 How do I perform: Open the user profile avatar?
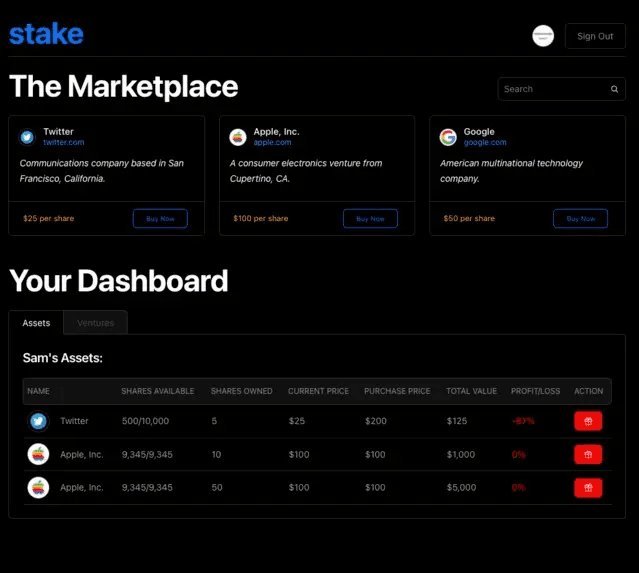pyautogui.click(x=543, y=36)
